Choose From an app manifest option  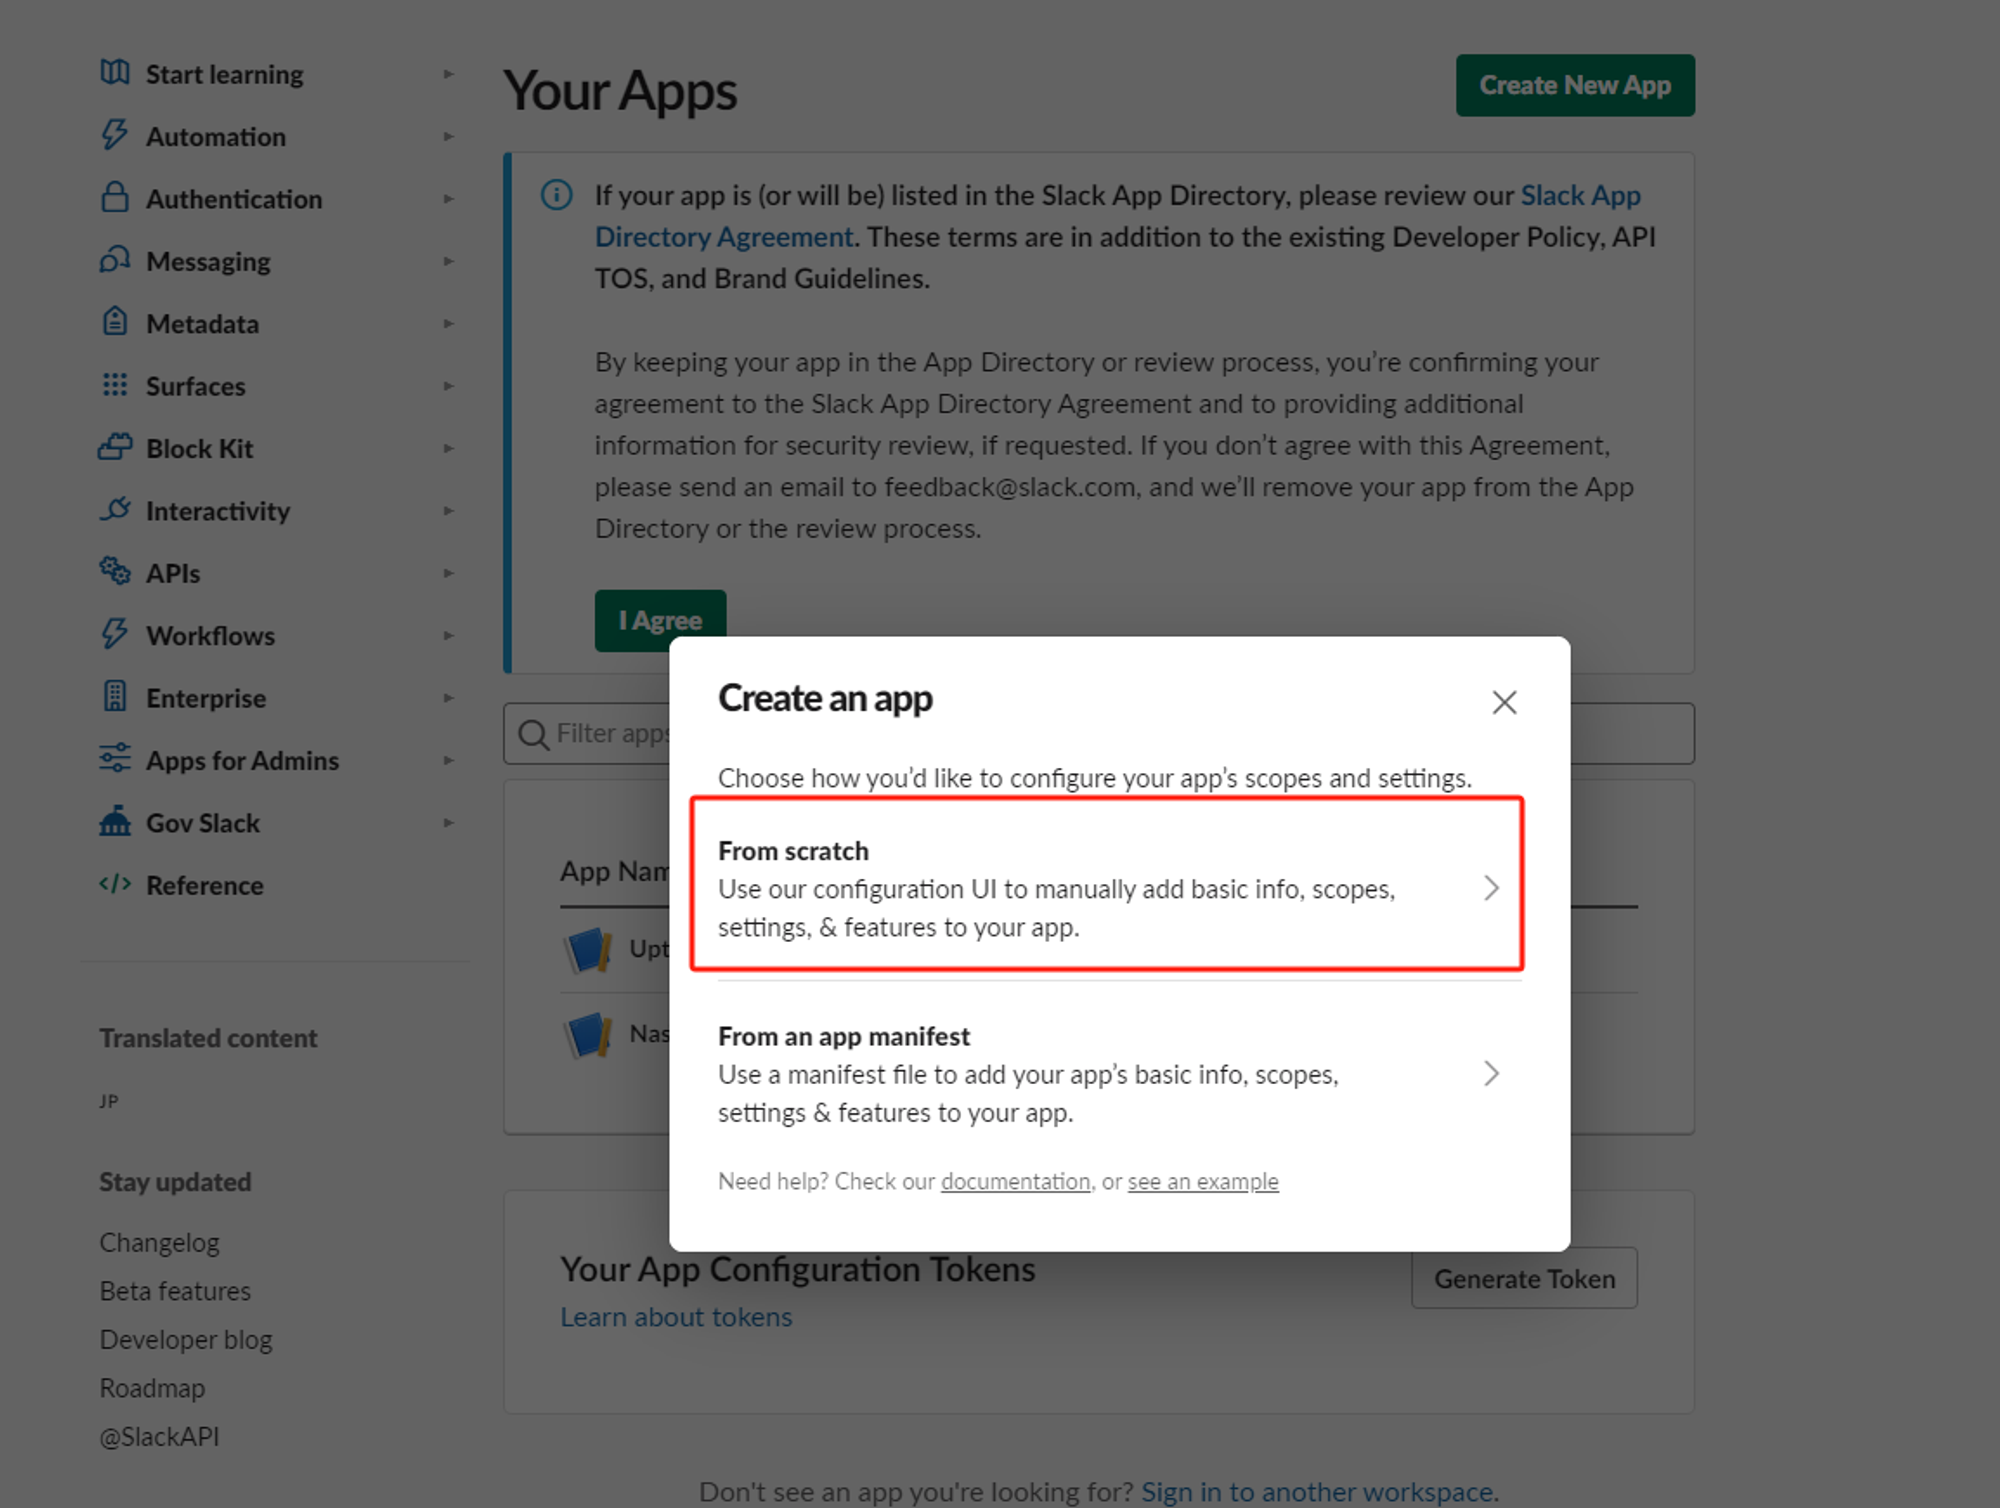click(1106, 1073)
